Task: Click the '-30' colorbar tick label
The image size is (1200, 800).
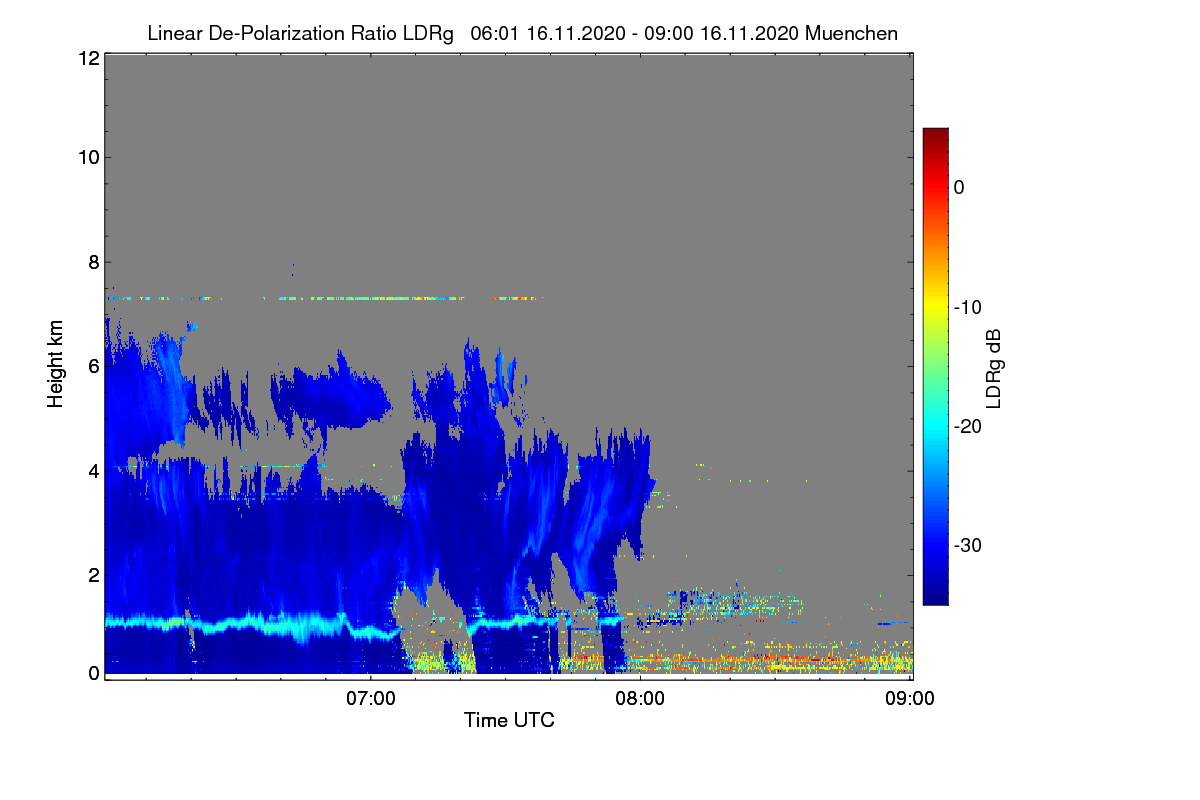Action: pyautogui.click(x=967, y=546)
